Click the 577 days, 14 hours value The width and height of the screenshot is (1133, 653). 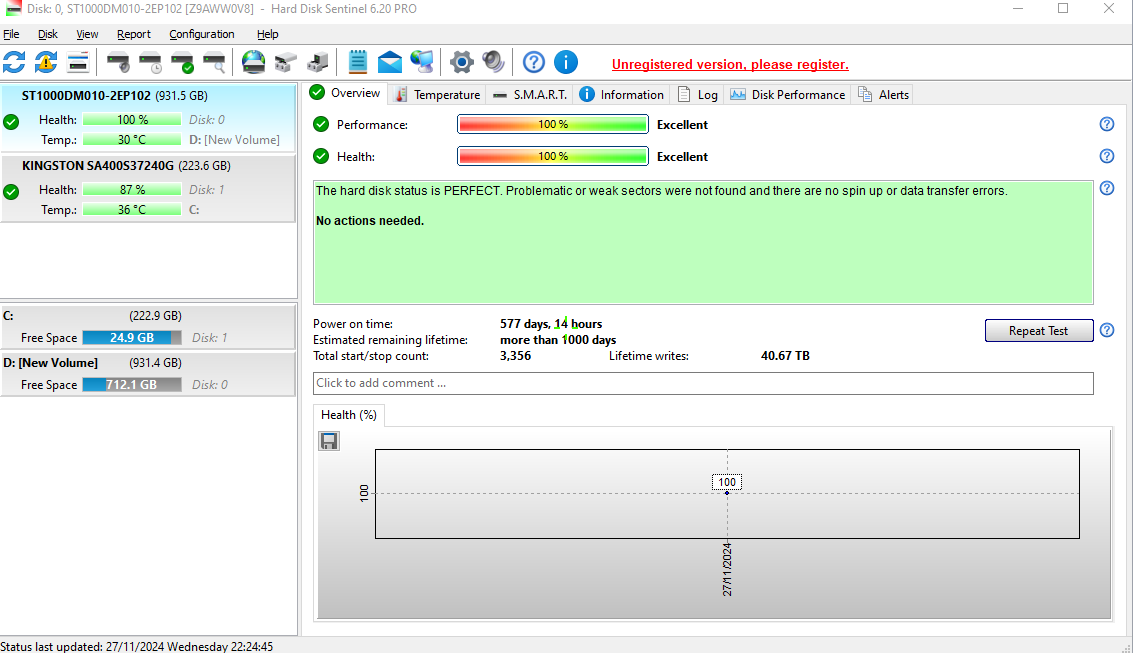click(x=551, y=324)
